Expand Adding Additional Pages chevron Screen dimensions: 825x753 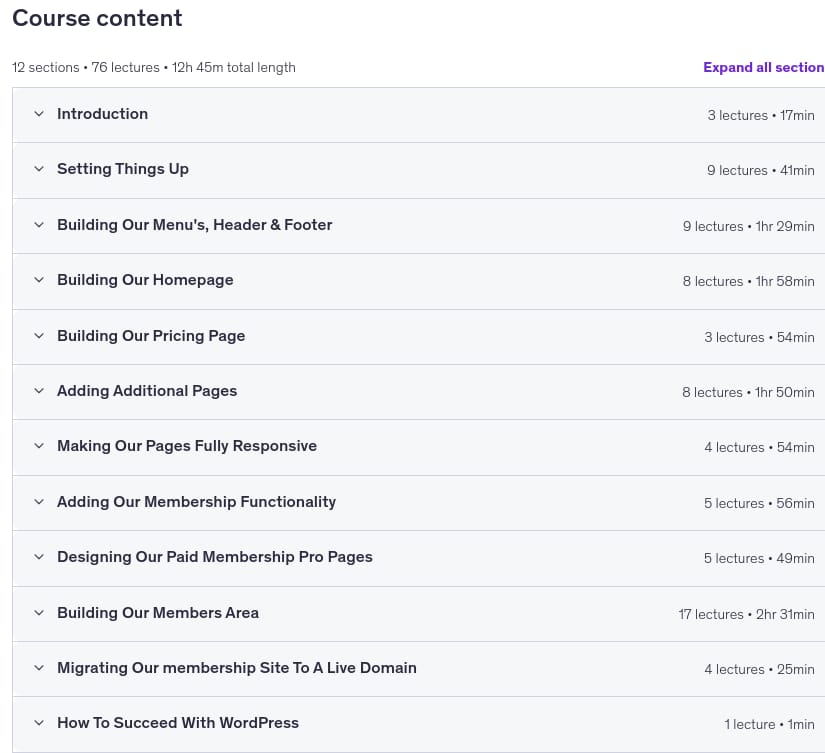39,391
